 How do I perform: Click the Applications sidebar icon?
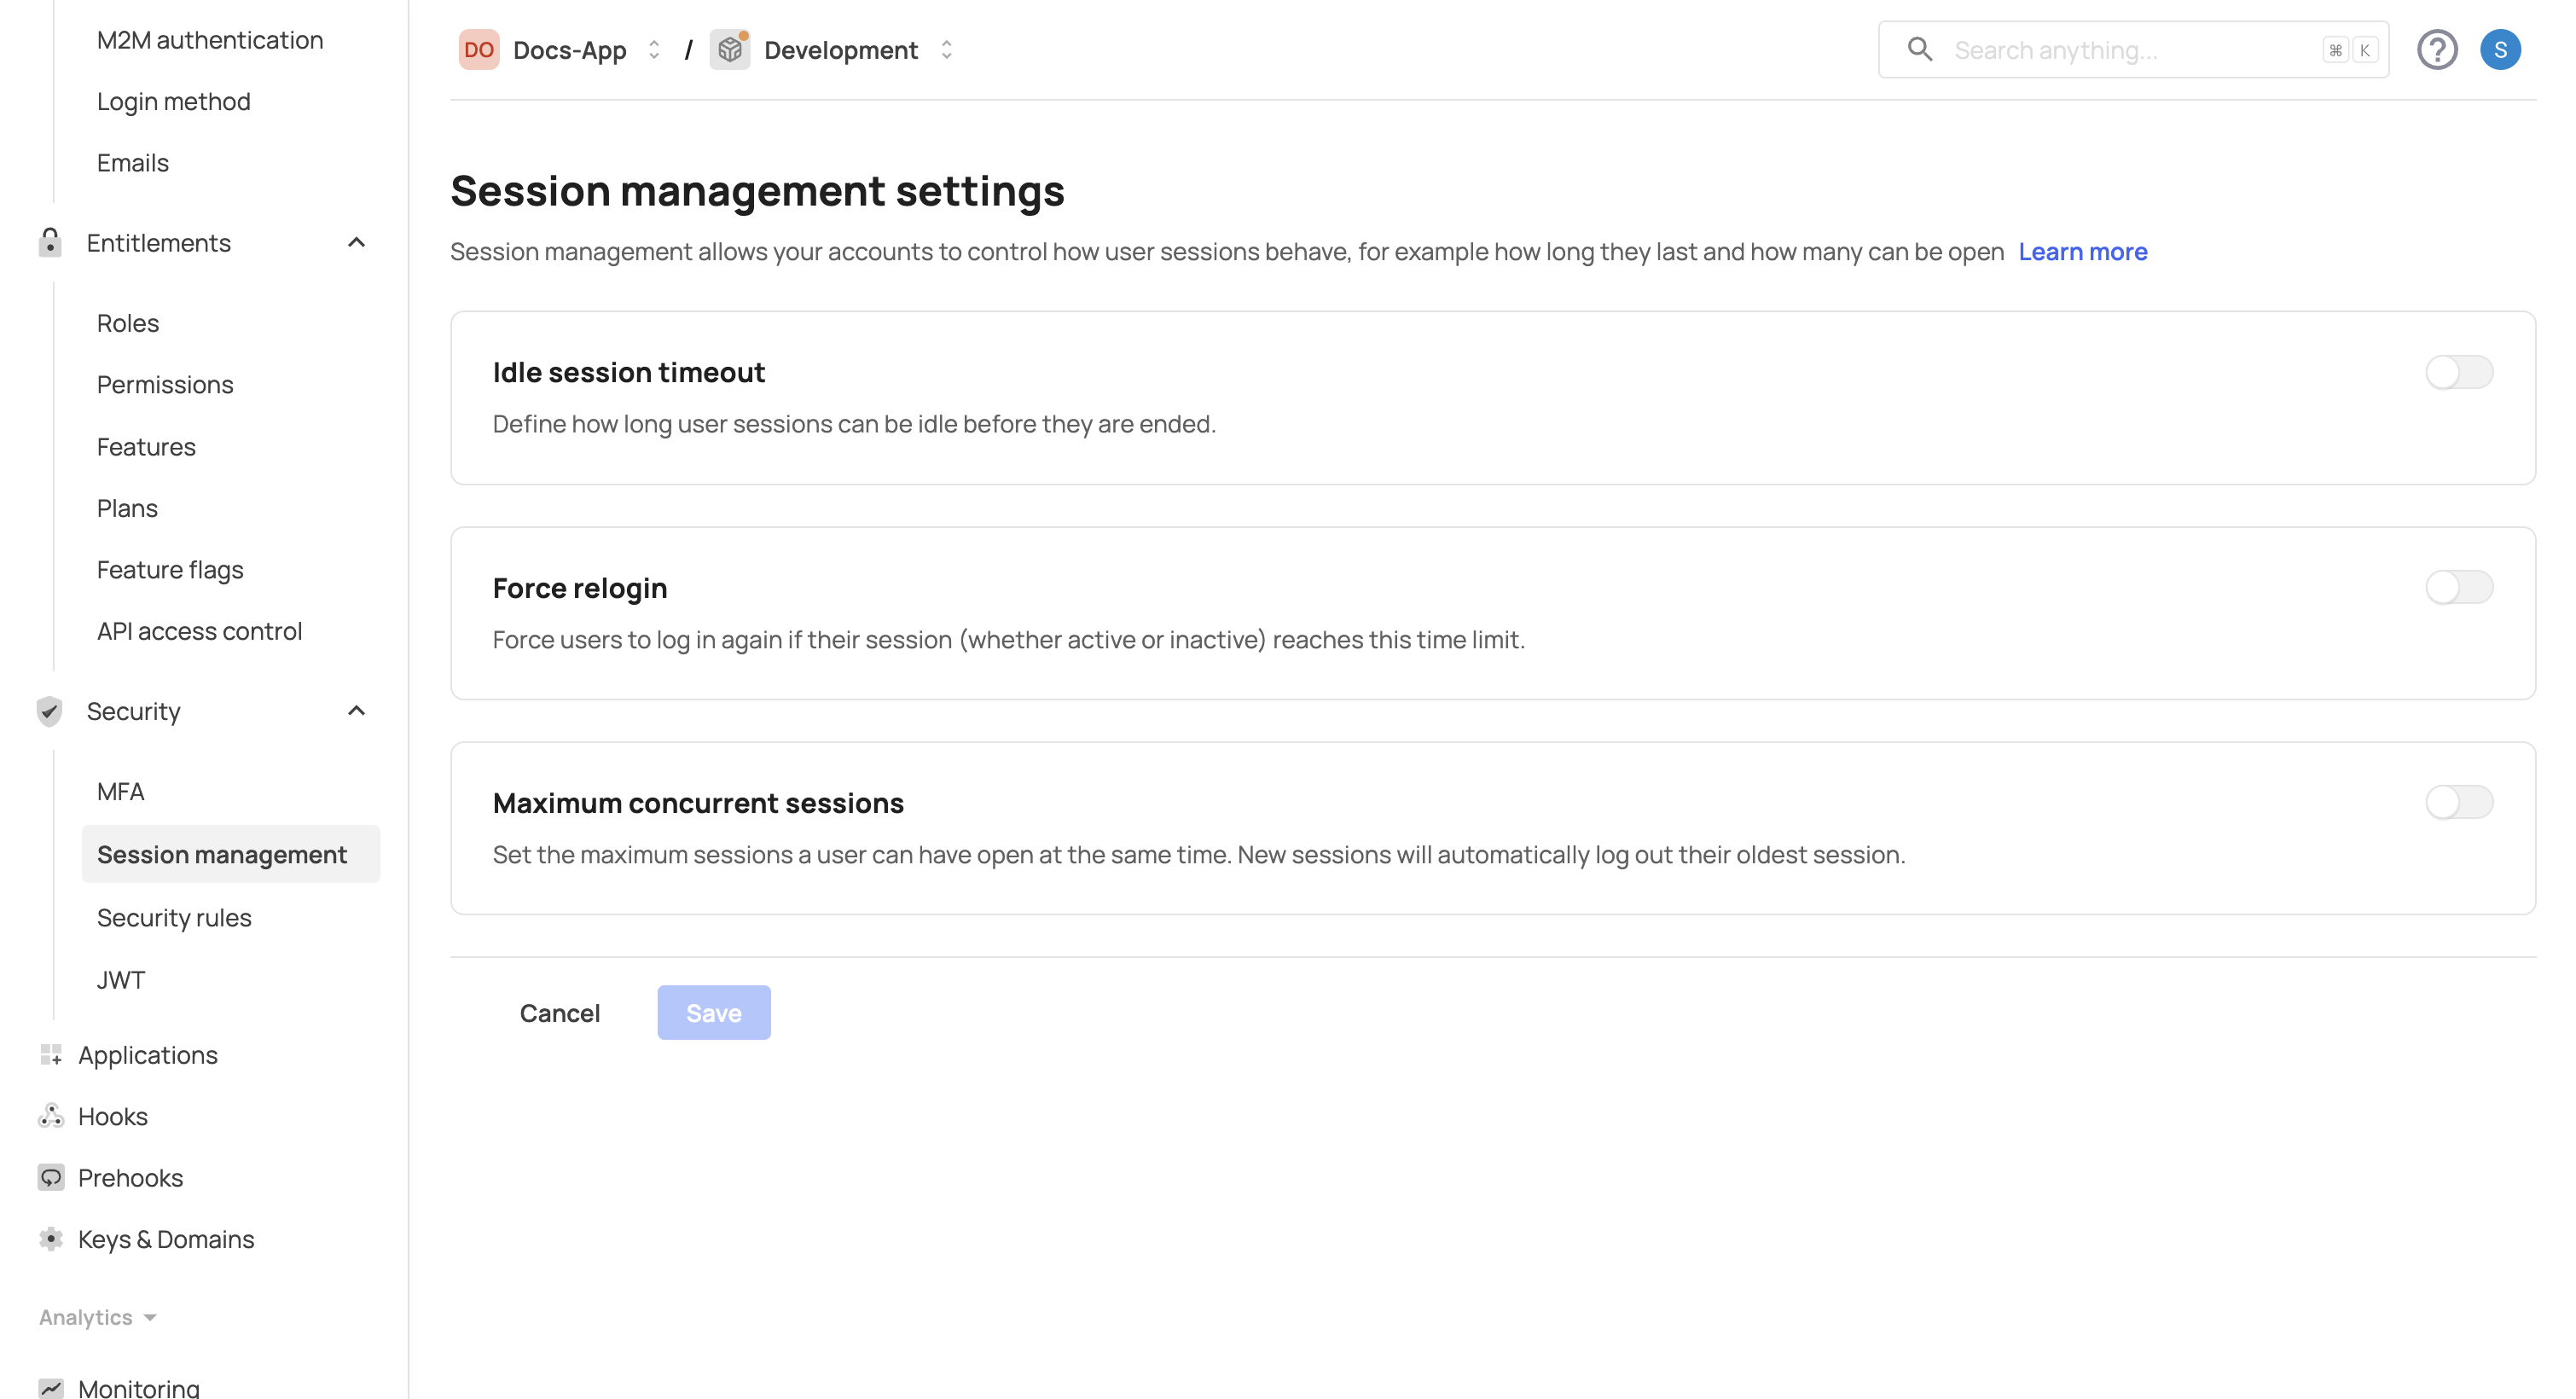[x=50, y=1055]
